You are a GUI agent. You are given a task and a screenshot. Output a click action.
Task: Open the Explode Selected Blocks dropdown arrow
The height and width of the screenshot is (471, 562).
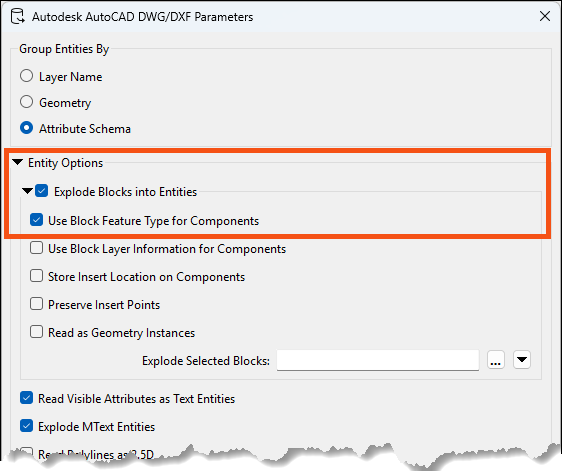pos(522,360)
